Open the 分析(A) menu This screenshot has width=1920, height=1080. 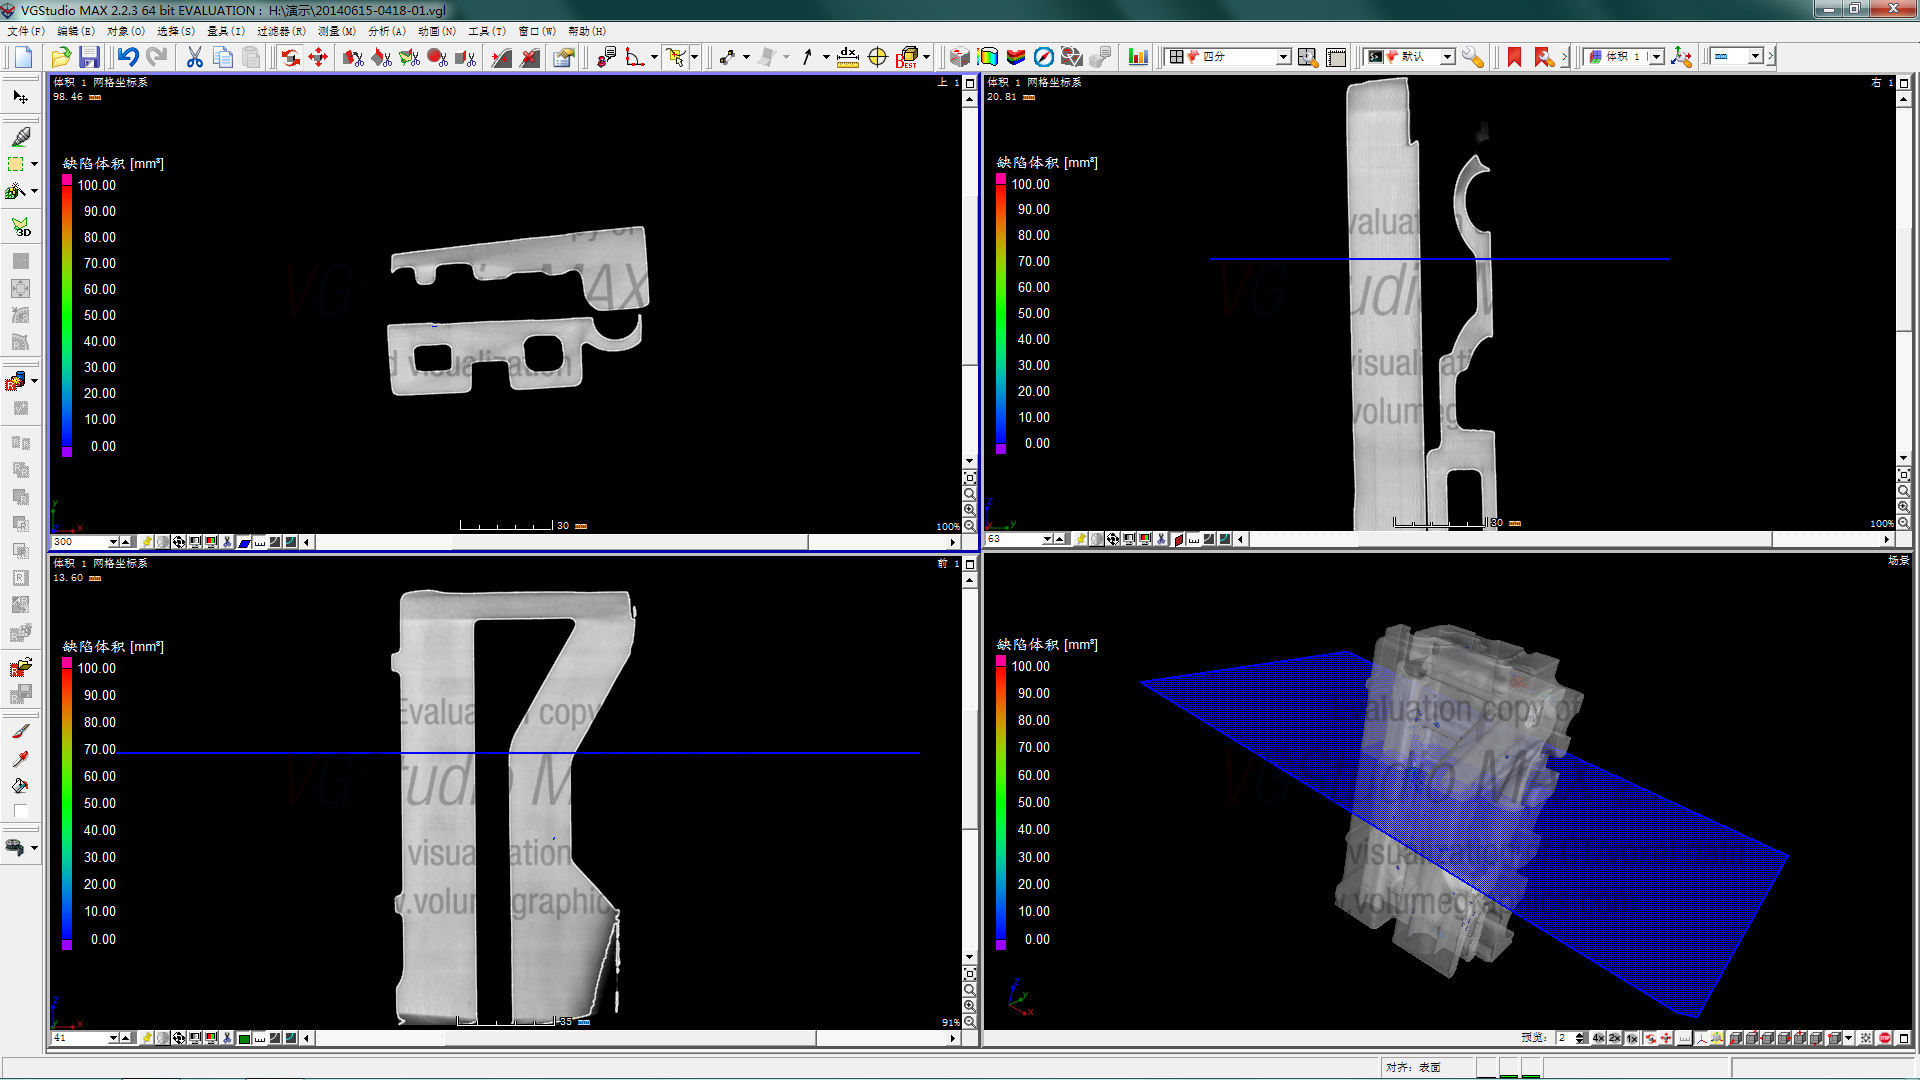387,31
